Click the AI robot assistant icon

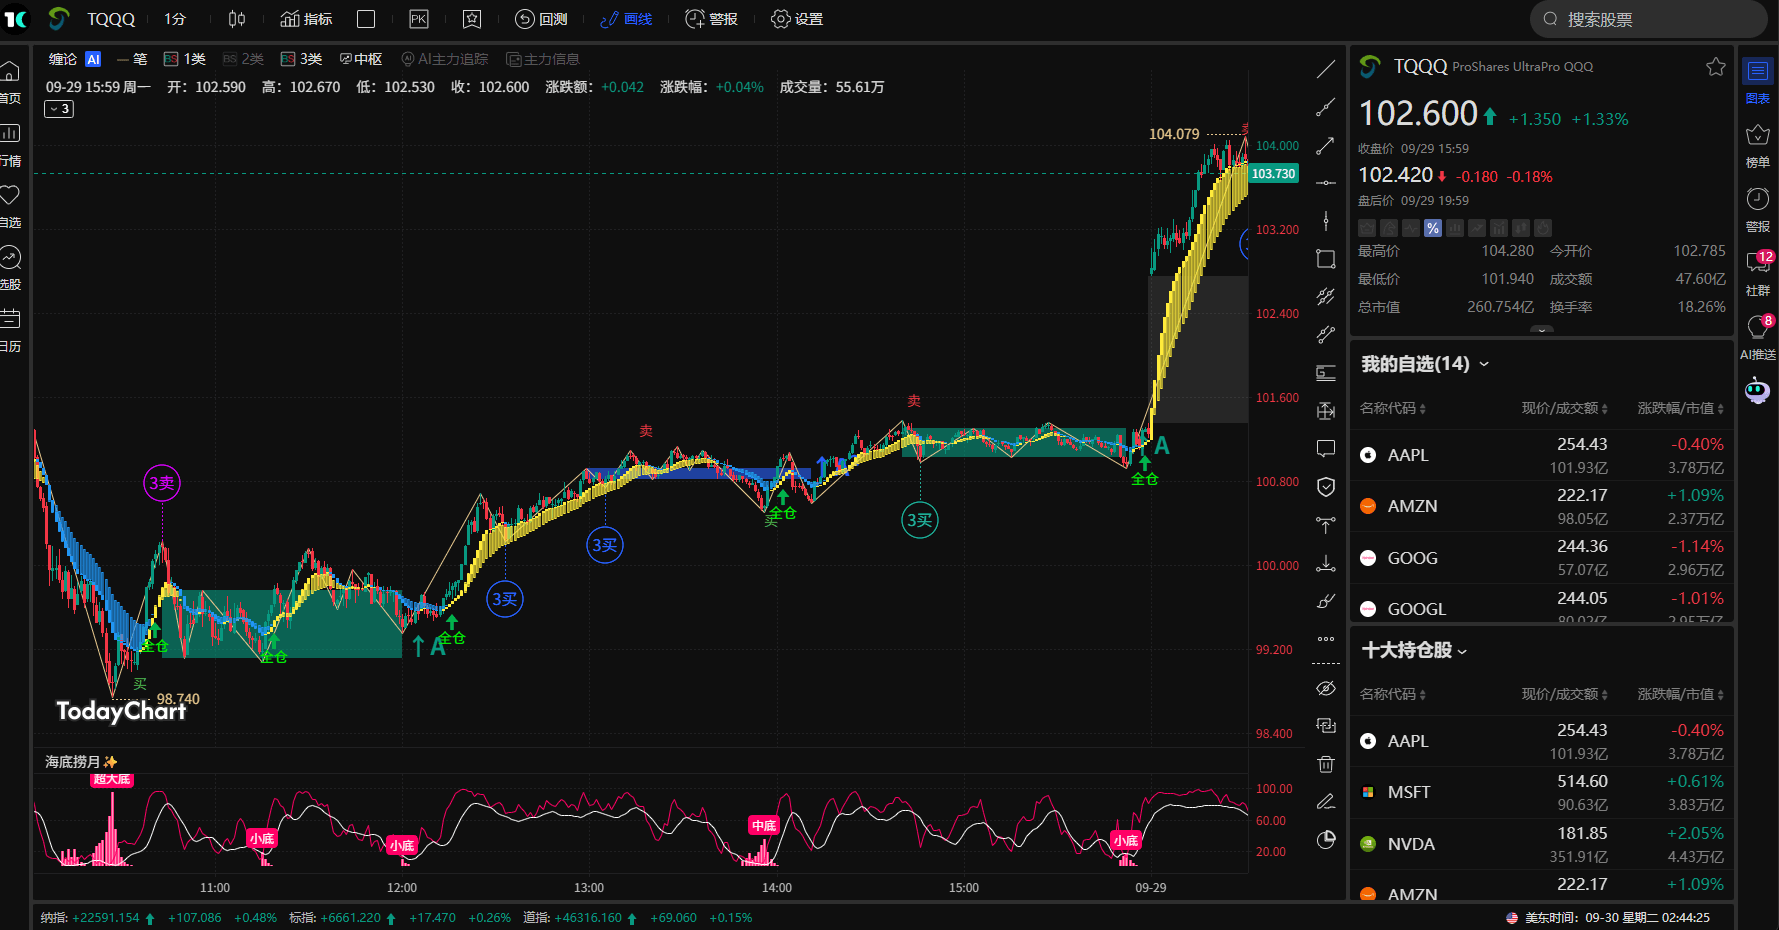click(x=1758, y=390)
